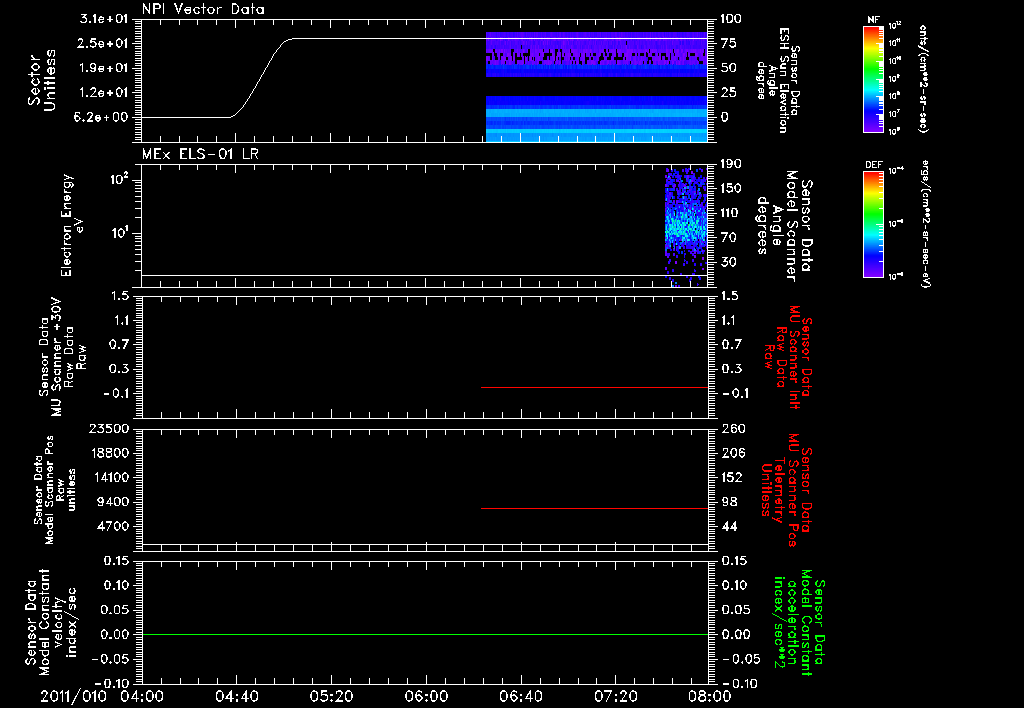Click the 'ESH Sun Elevation Angle' axis label

tap(779, 80)
